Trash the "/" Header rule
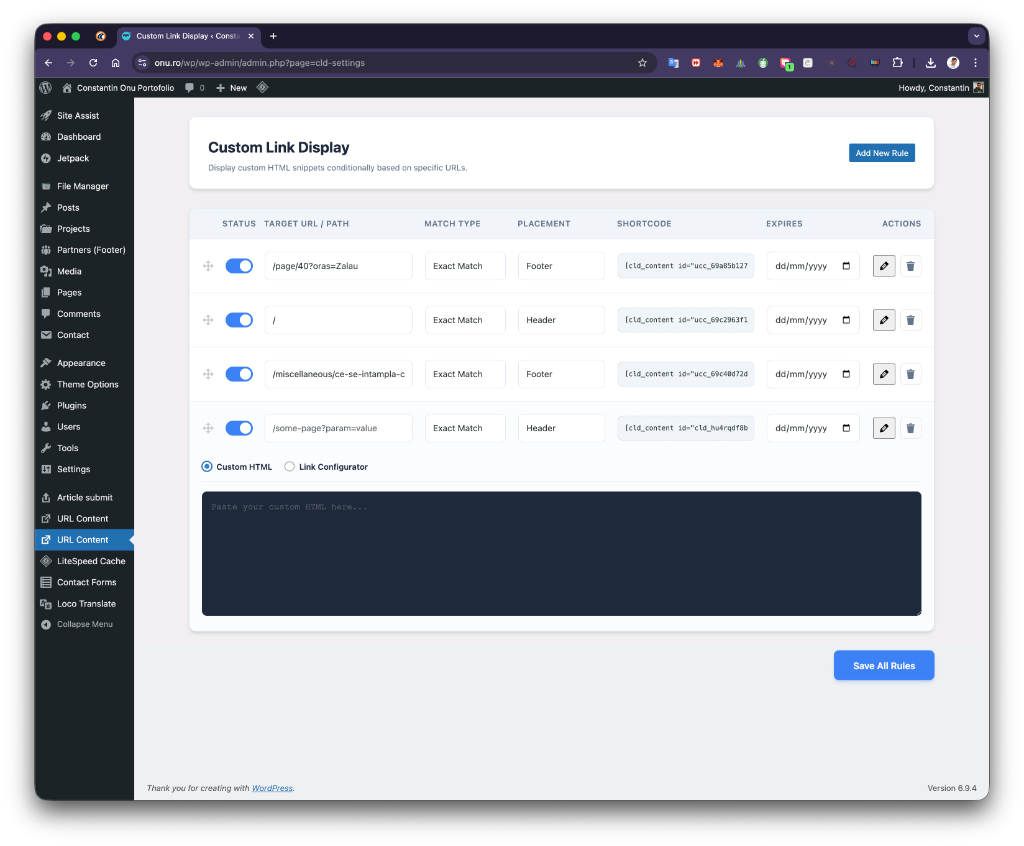The image size is (1024, 846). tap(910, 320)
